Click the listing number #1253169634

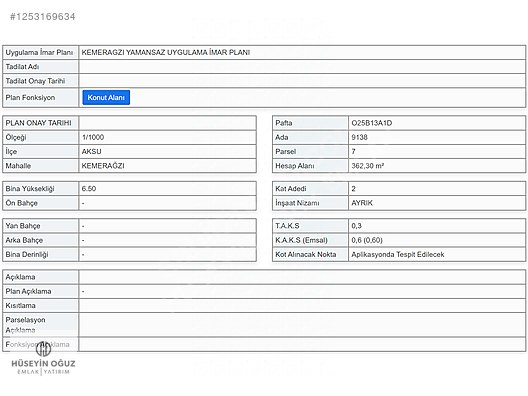point(42,16)
